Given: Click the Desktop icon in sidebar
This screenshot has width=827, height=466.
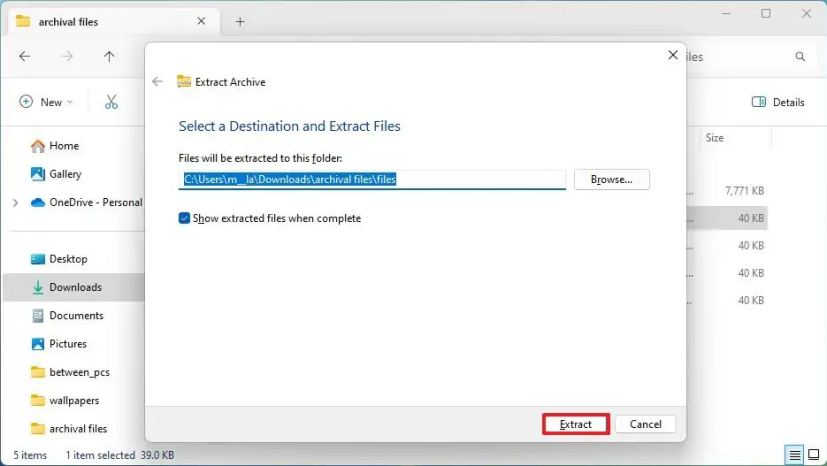Looking at the screenshot, I should pos(37,259).
